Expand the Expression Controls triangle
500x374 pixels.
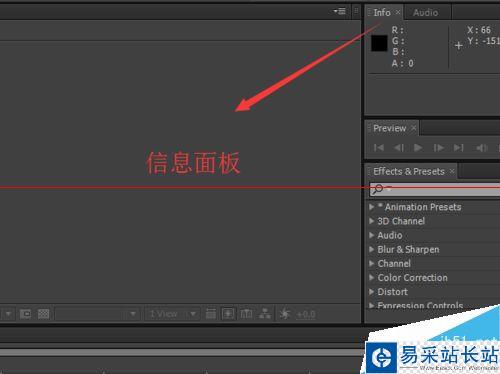(x=372, y=305)
